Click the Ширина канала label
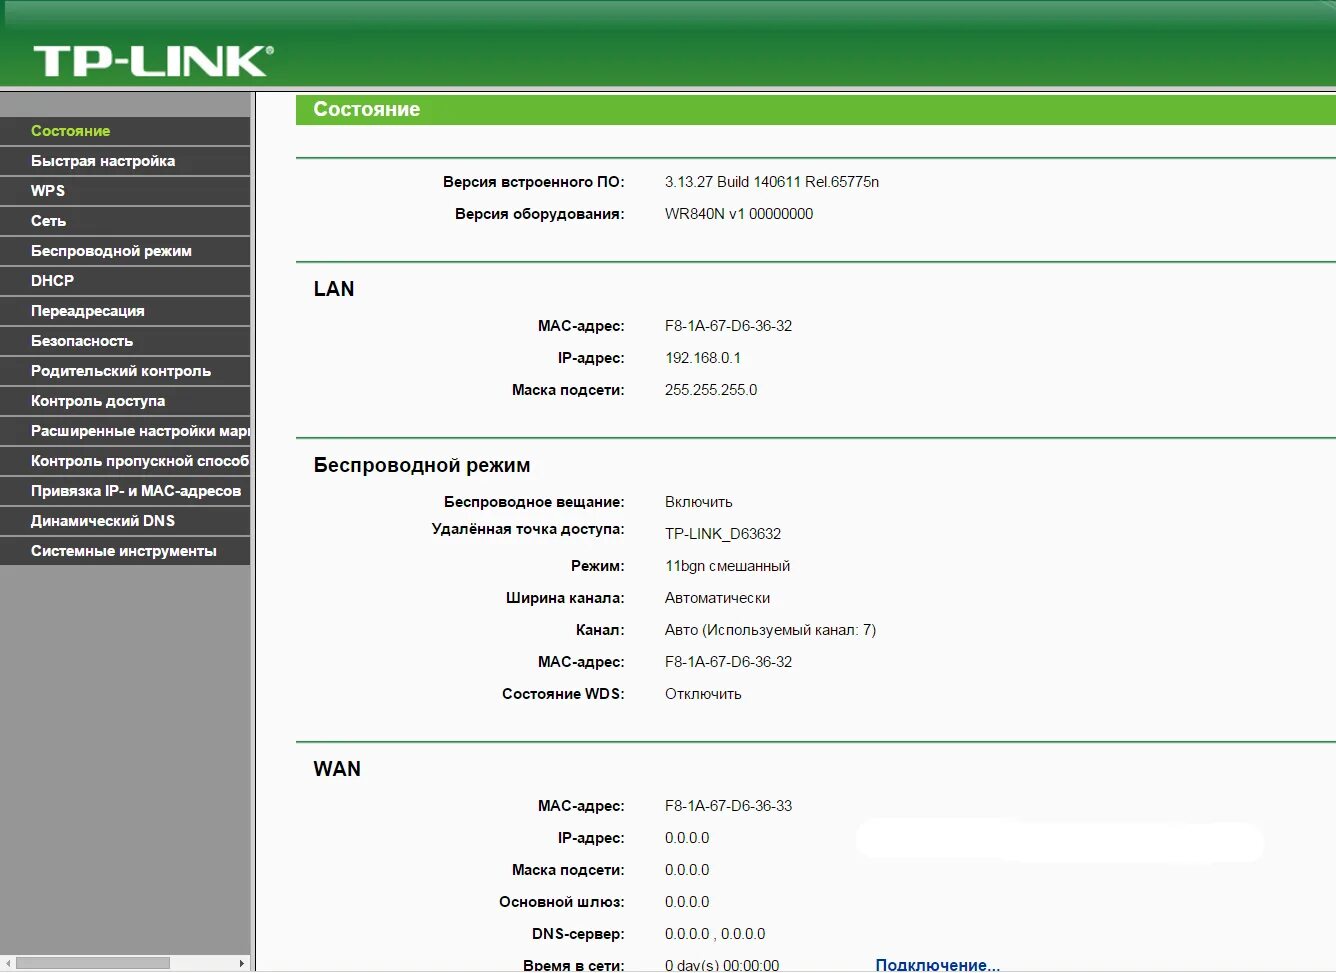The width and height of the screenshot is (1336, 973). [565, 598]
